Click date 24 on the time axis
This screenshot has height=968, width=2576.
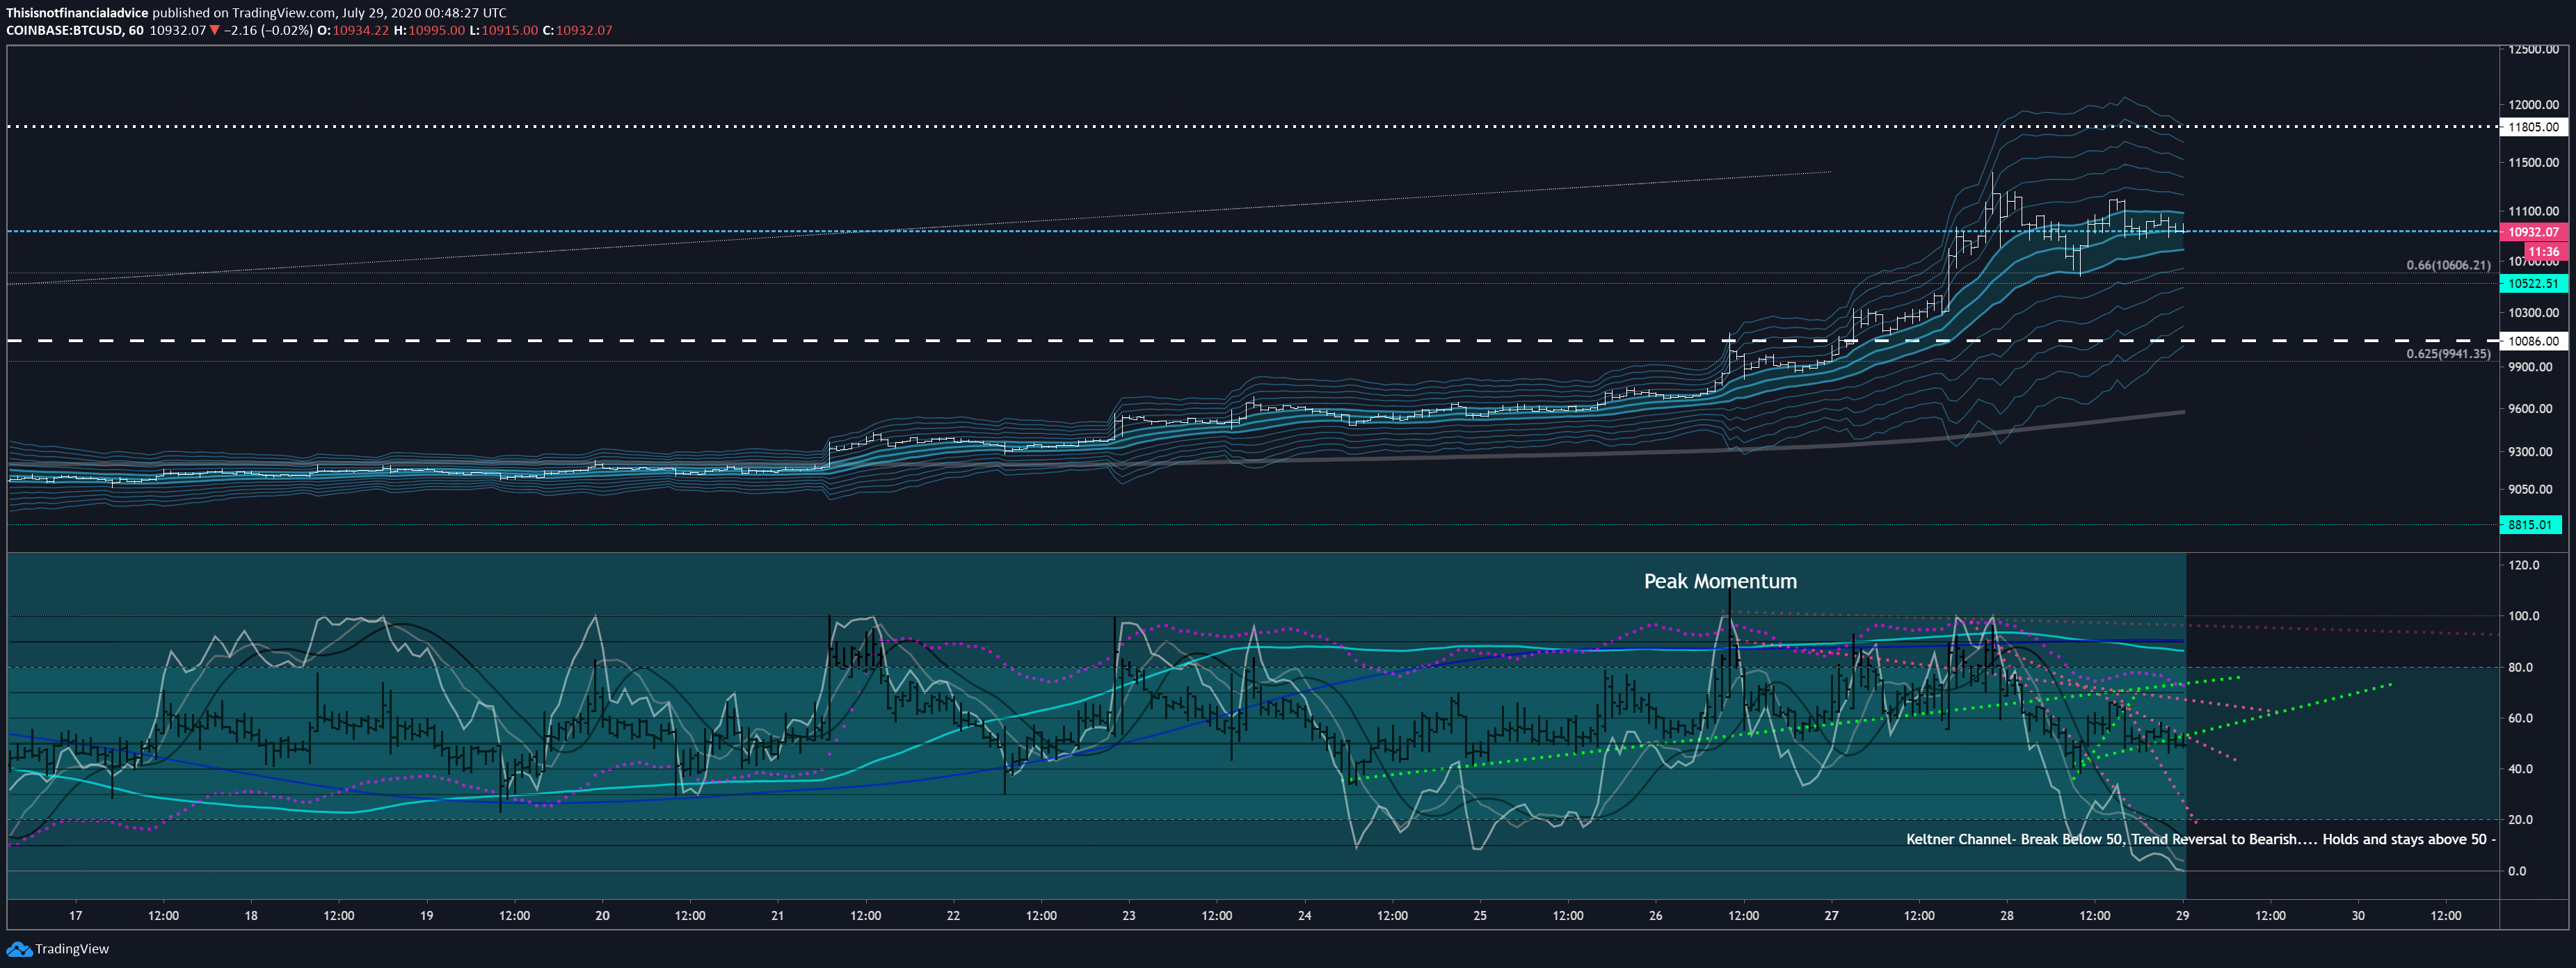coord(1305,916)
